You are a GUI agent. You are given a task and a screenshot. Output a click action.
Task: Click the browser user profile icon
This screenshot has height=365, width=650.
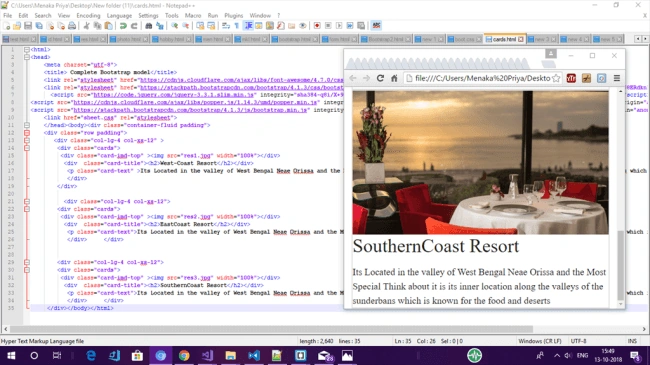[x=551, y=54]
